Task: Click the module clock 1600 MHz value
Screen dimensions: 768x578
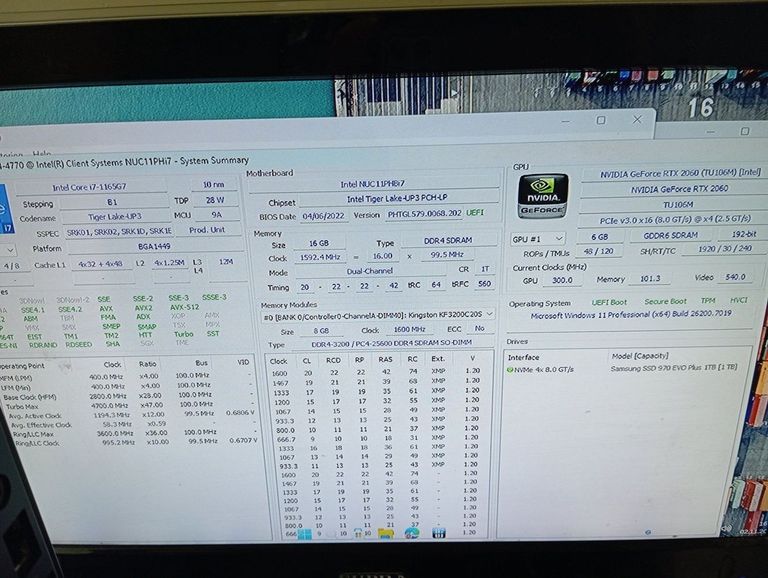Action: pyautogui.click(x=409, y=330)
